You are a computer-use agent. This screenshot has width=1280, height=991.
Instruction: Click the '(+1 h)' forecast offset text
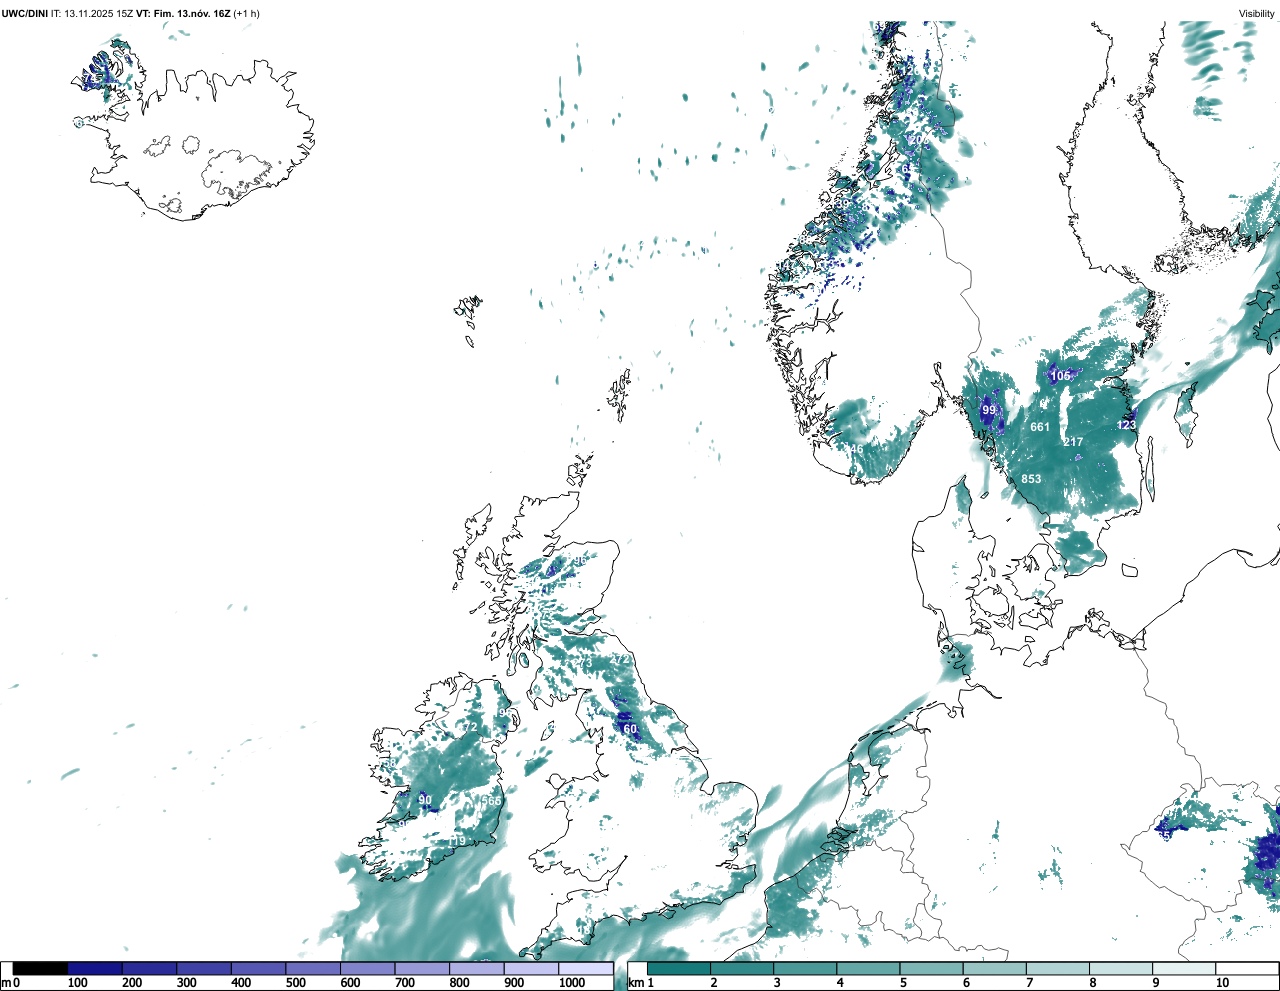point(247,13)
